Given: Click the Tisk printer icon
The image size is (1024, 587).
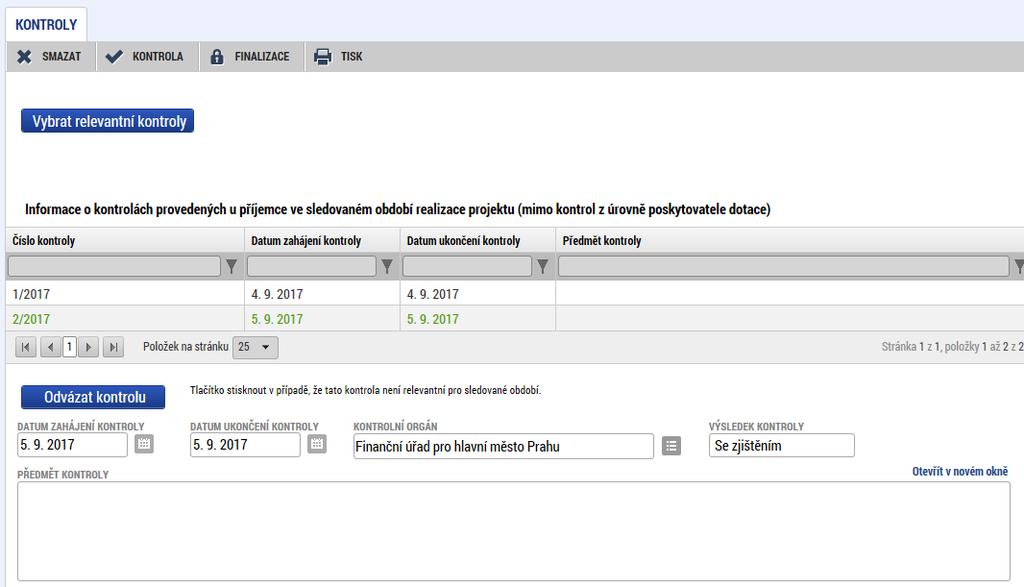Looking at the screenshot, I should point(323,57).
